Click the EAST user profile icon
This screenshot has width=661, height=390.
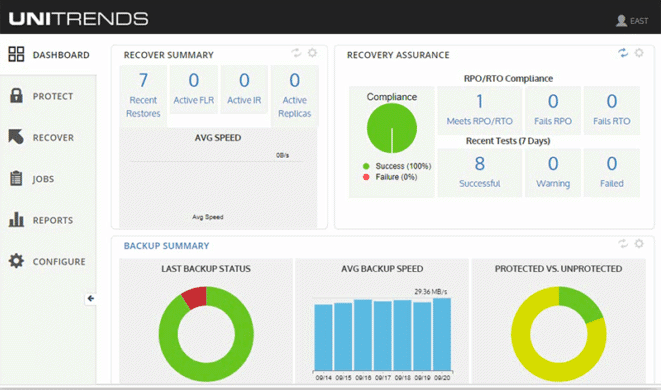(x=621, y=21)
